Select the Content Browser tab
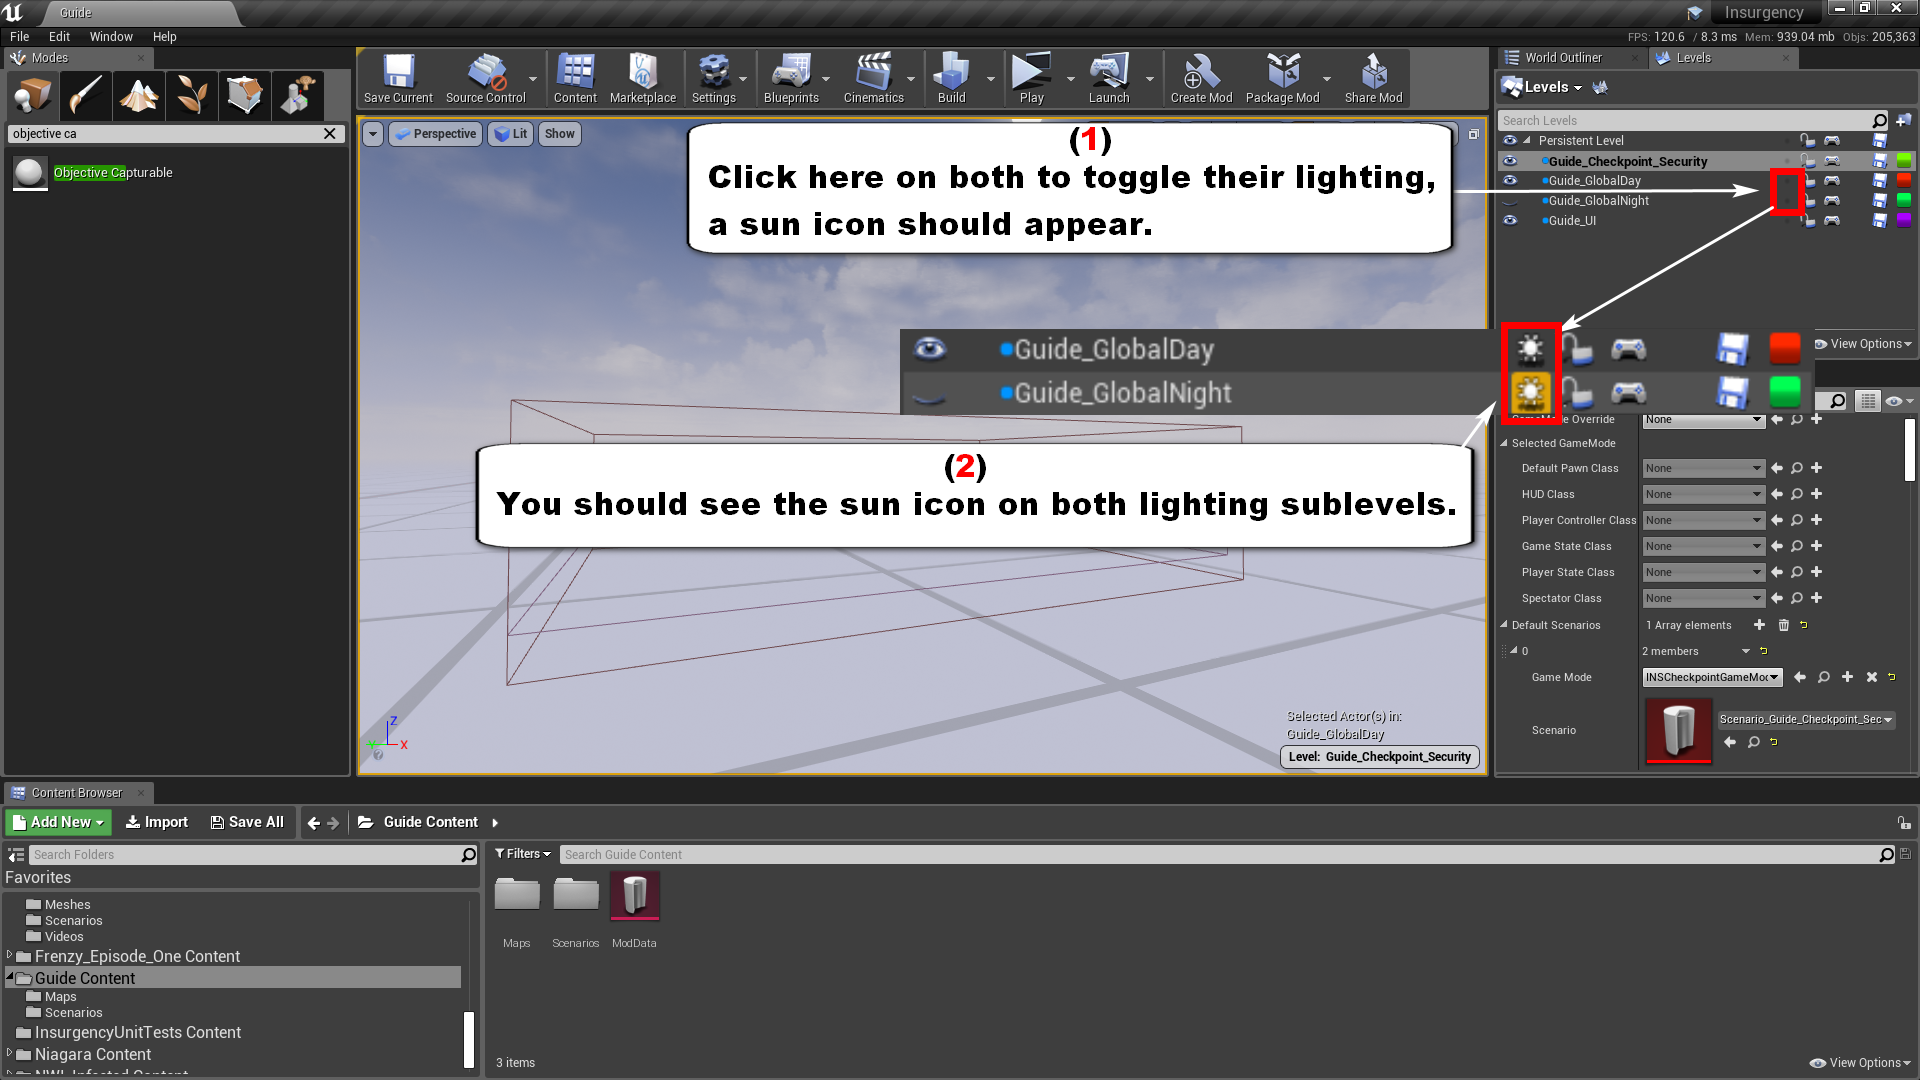The height and width of the screenshot is (1080, 1920). (76, 793)
